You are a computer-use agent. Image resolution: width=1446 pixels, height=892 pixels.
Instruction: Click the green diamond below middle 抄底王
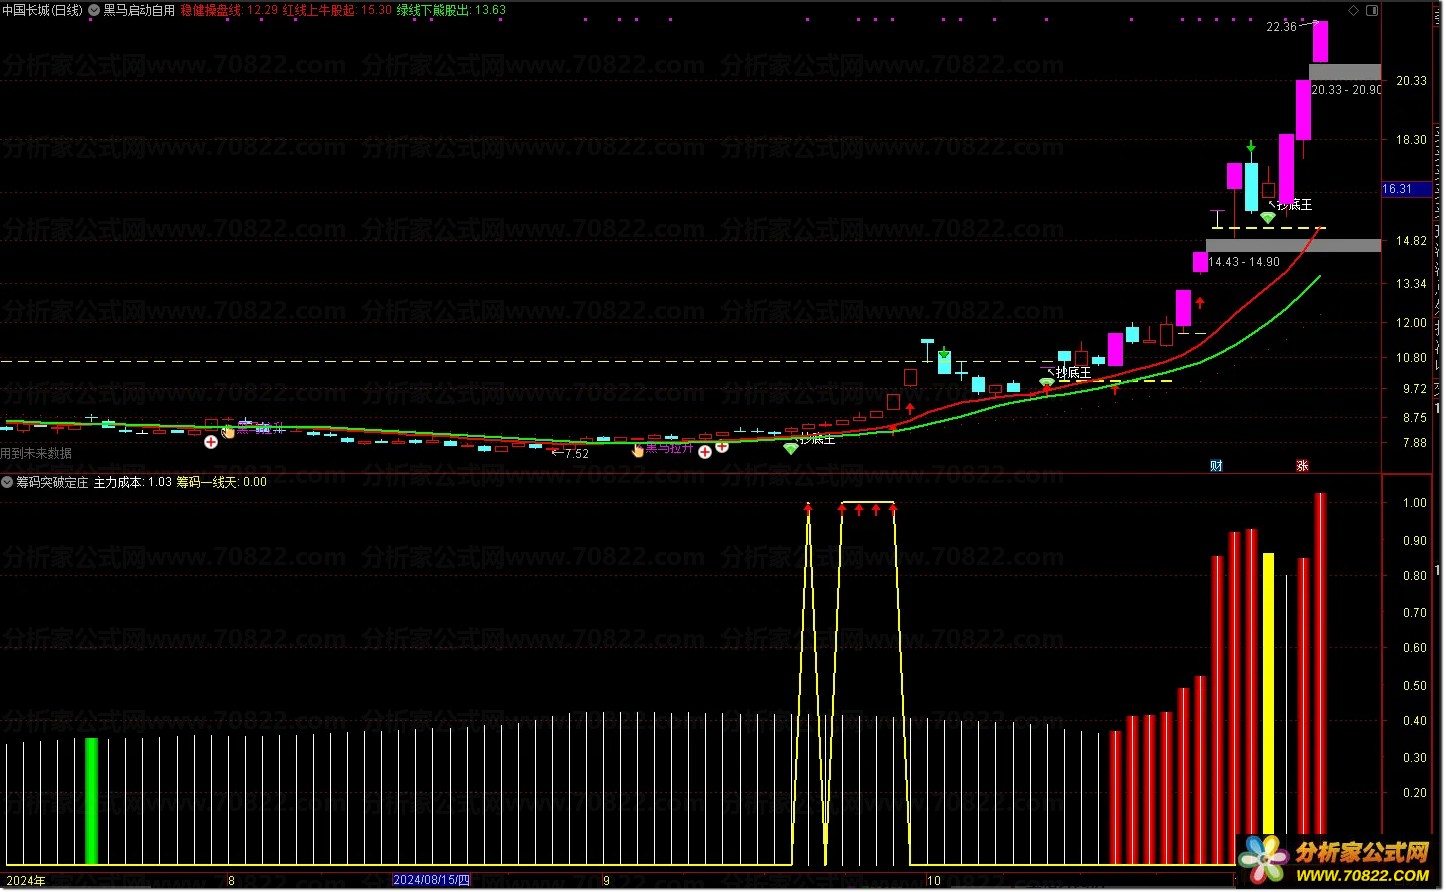(x=1046, y=383)
